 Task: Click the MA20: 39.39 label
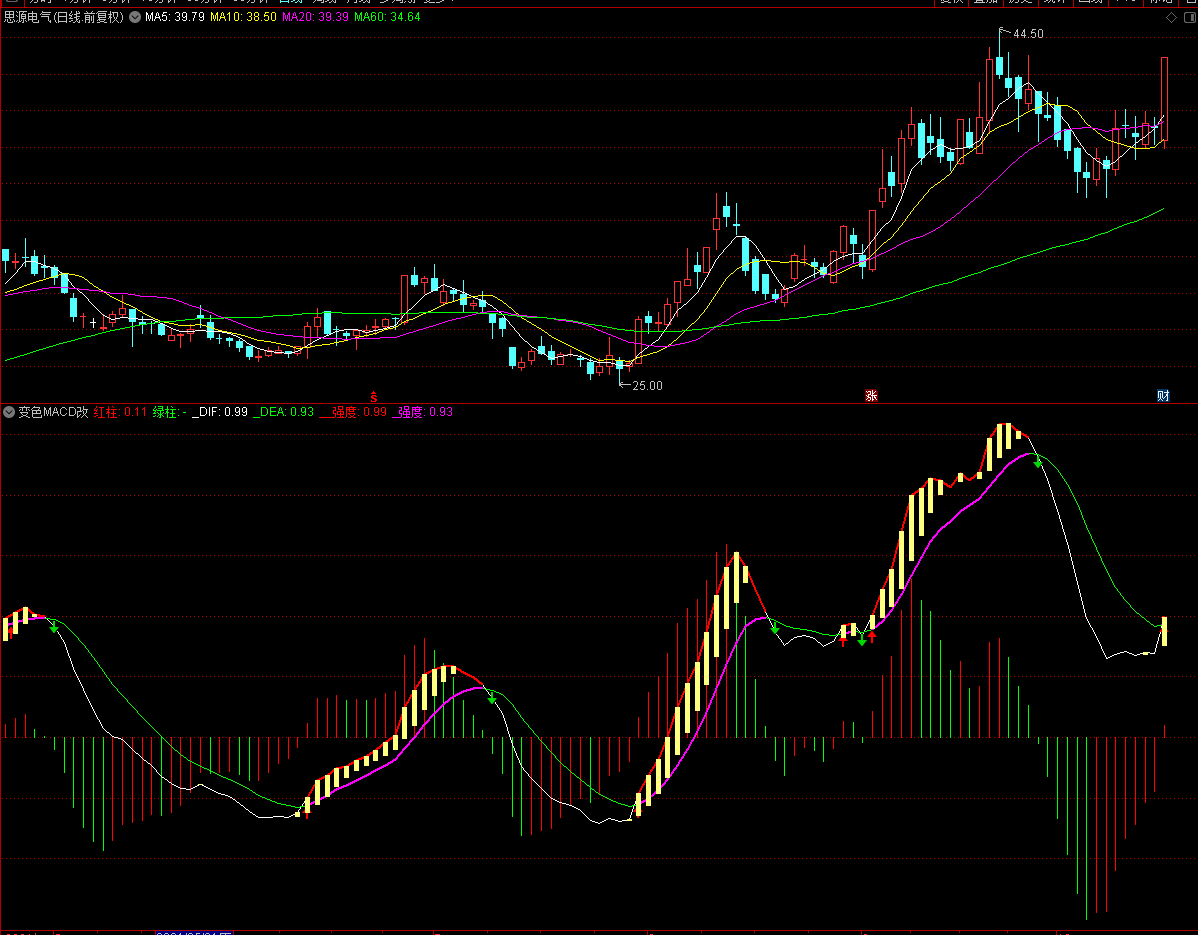click(316, 17)
